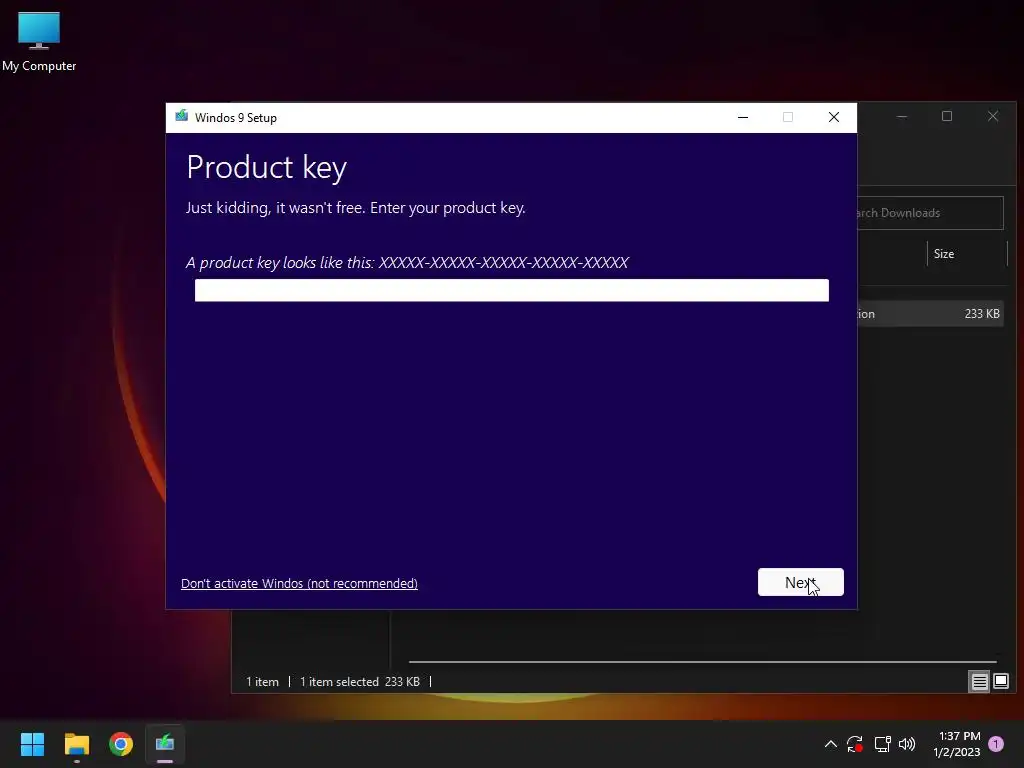This screenshot has height=768, width=1024.
Task: Close the Explorer window behind
Action: pos(993,116)
